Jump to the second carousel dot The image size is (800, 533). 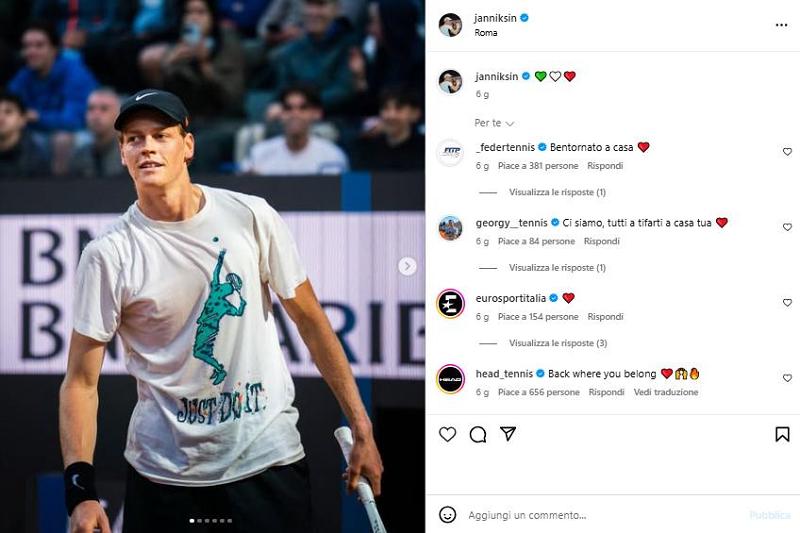tap(200, 520)
